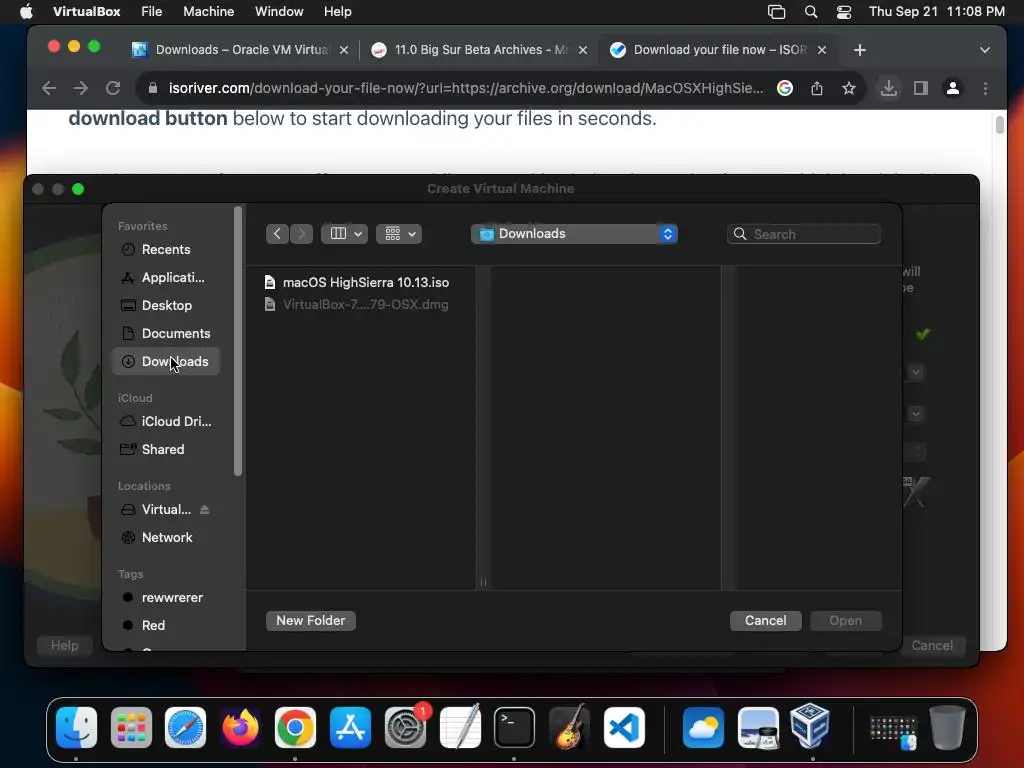Screen dimensions: 1024x768
Task: Open the Chrome profile icon
Action: 953,88
